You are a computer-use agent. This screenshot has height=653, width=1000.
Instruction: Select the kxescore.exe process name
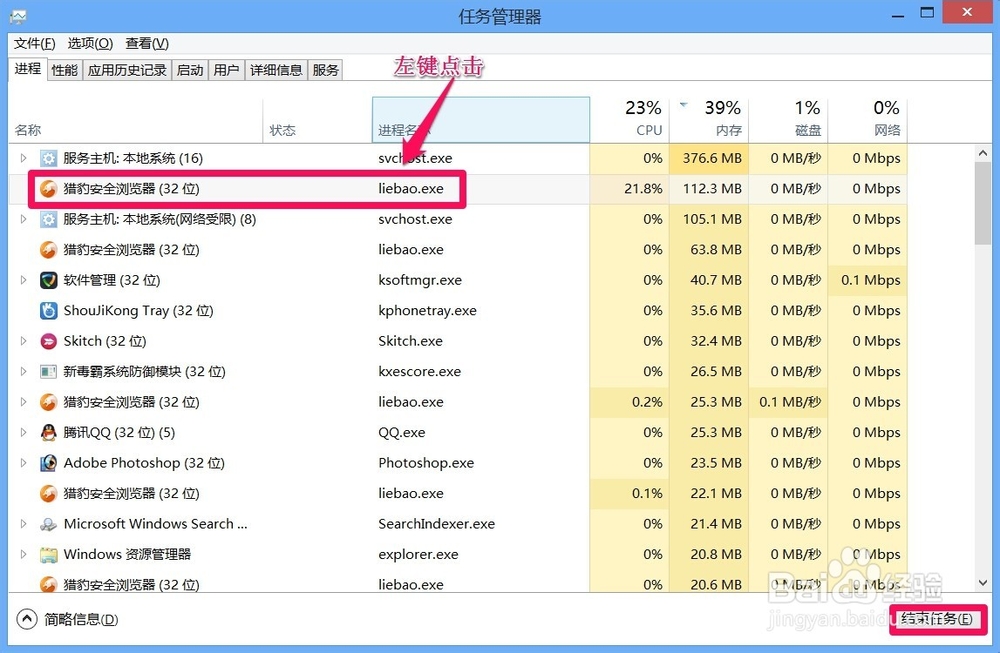tap(420, 371)
